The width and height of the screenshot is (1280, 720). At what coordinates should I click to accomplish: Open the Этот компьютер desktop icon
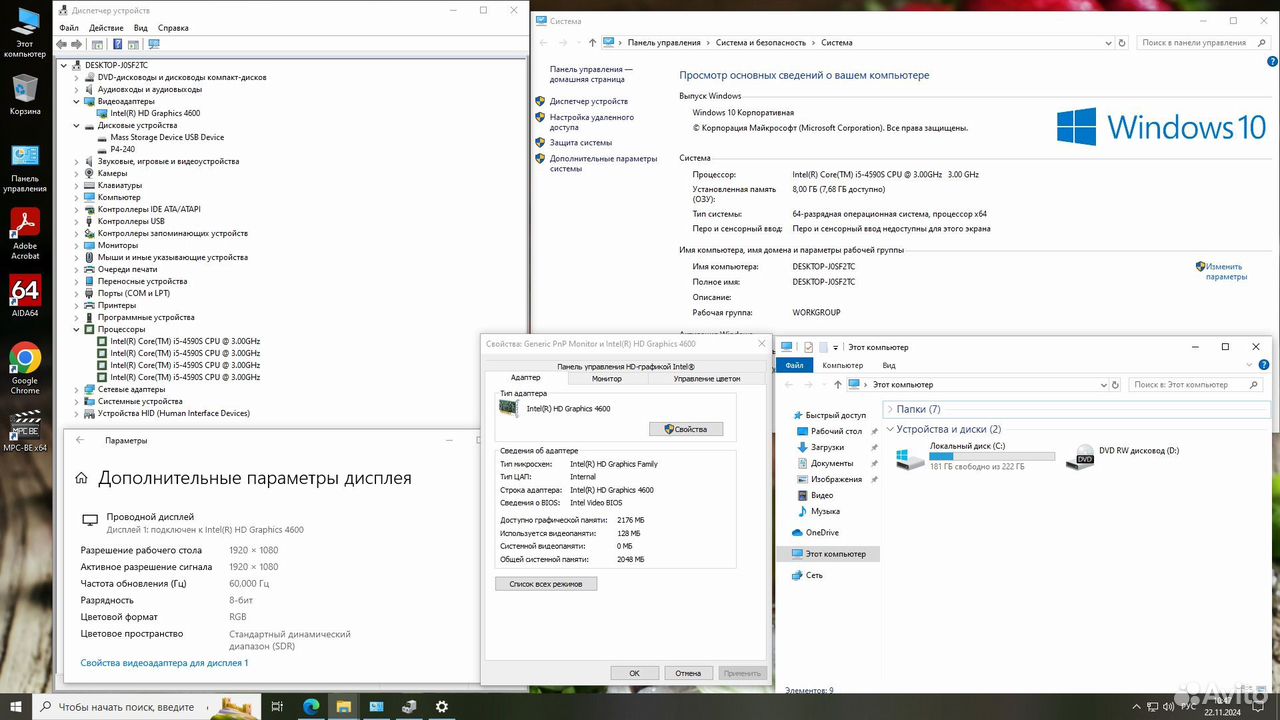coord(25,32)
